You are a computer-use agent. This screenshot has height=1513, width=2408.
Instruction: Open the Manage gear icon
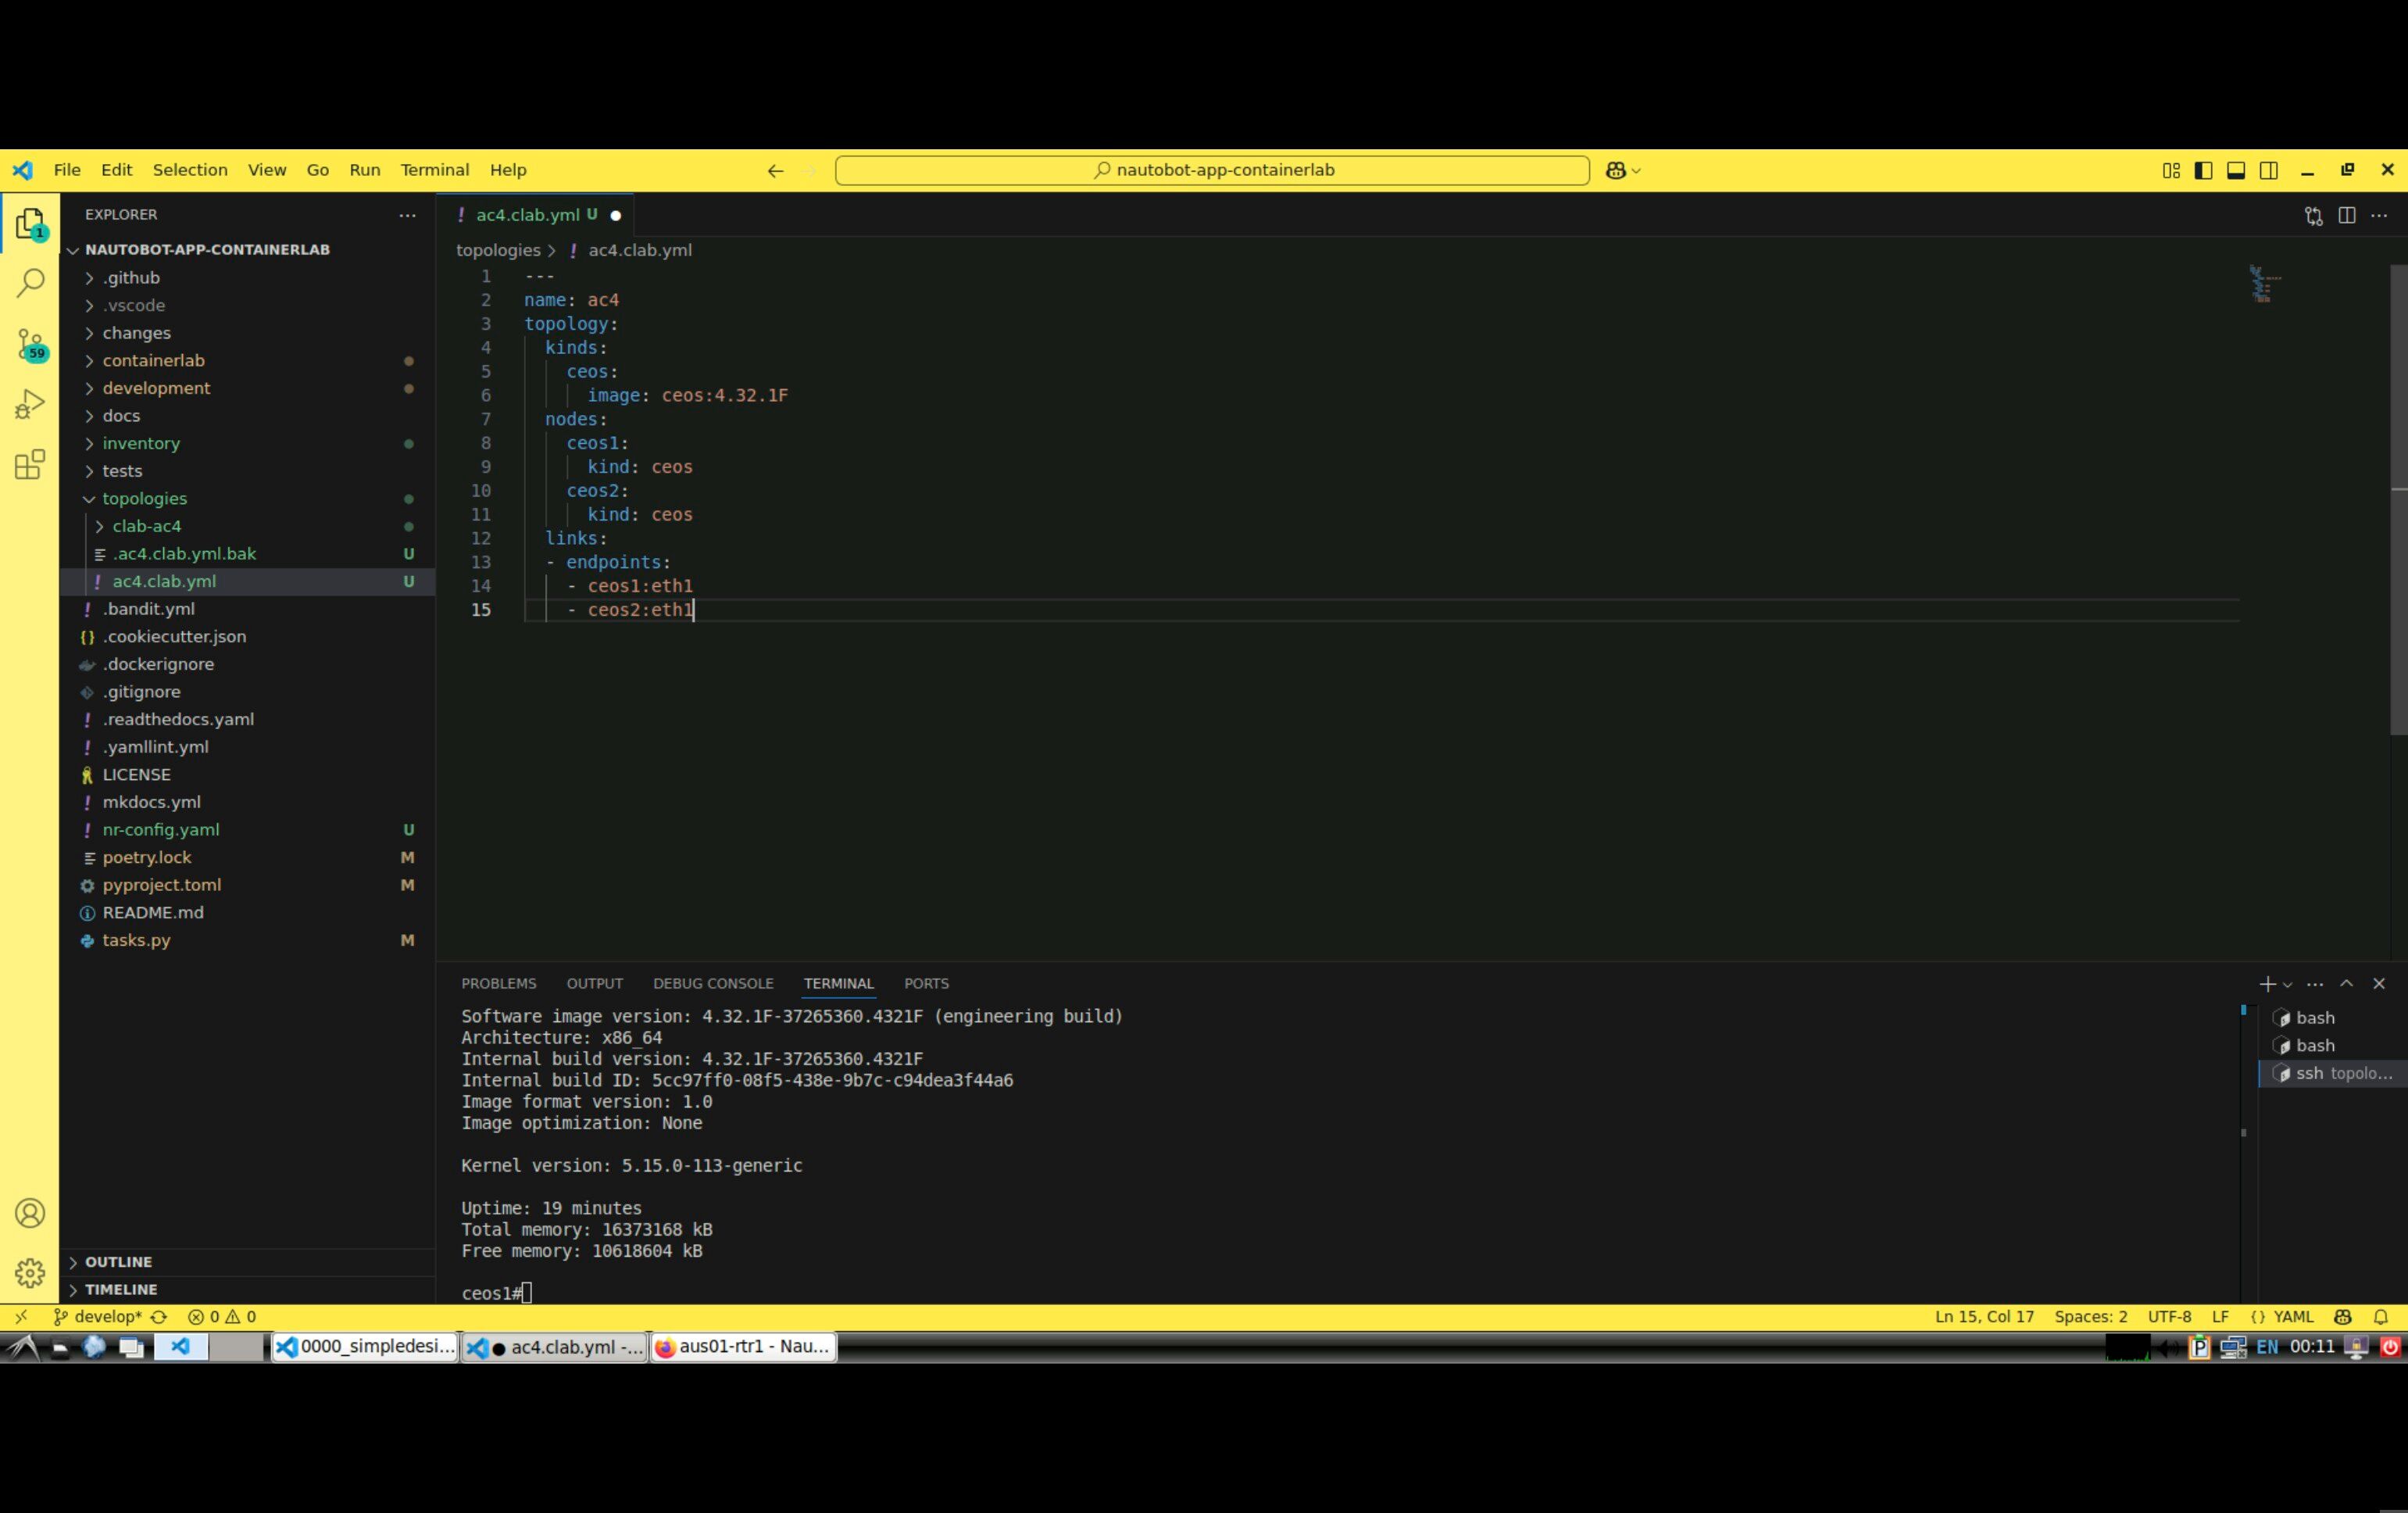(x=30, y=1272)
